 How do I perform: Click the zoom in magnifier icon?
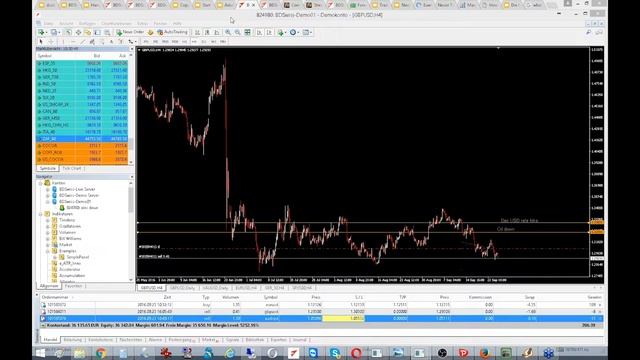(x=228, y=32)
